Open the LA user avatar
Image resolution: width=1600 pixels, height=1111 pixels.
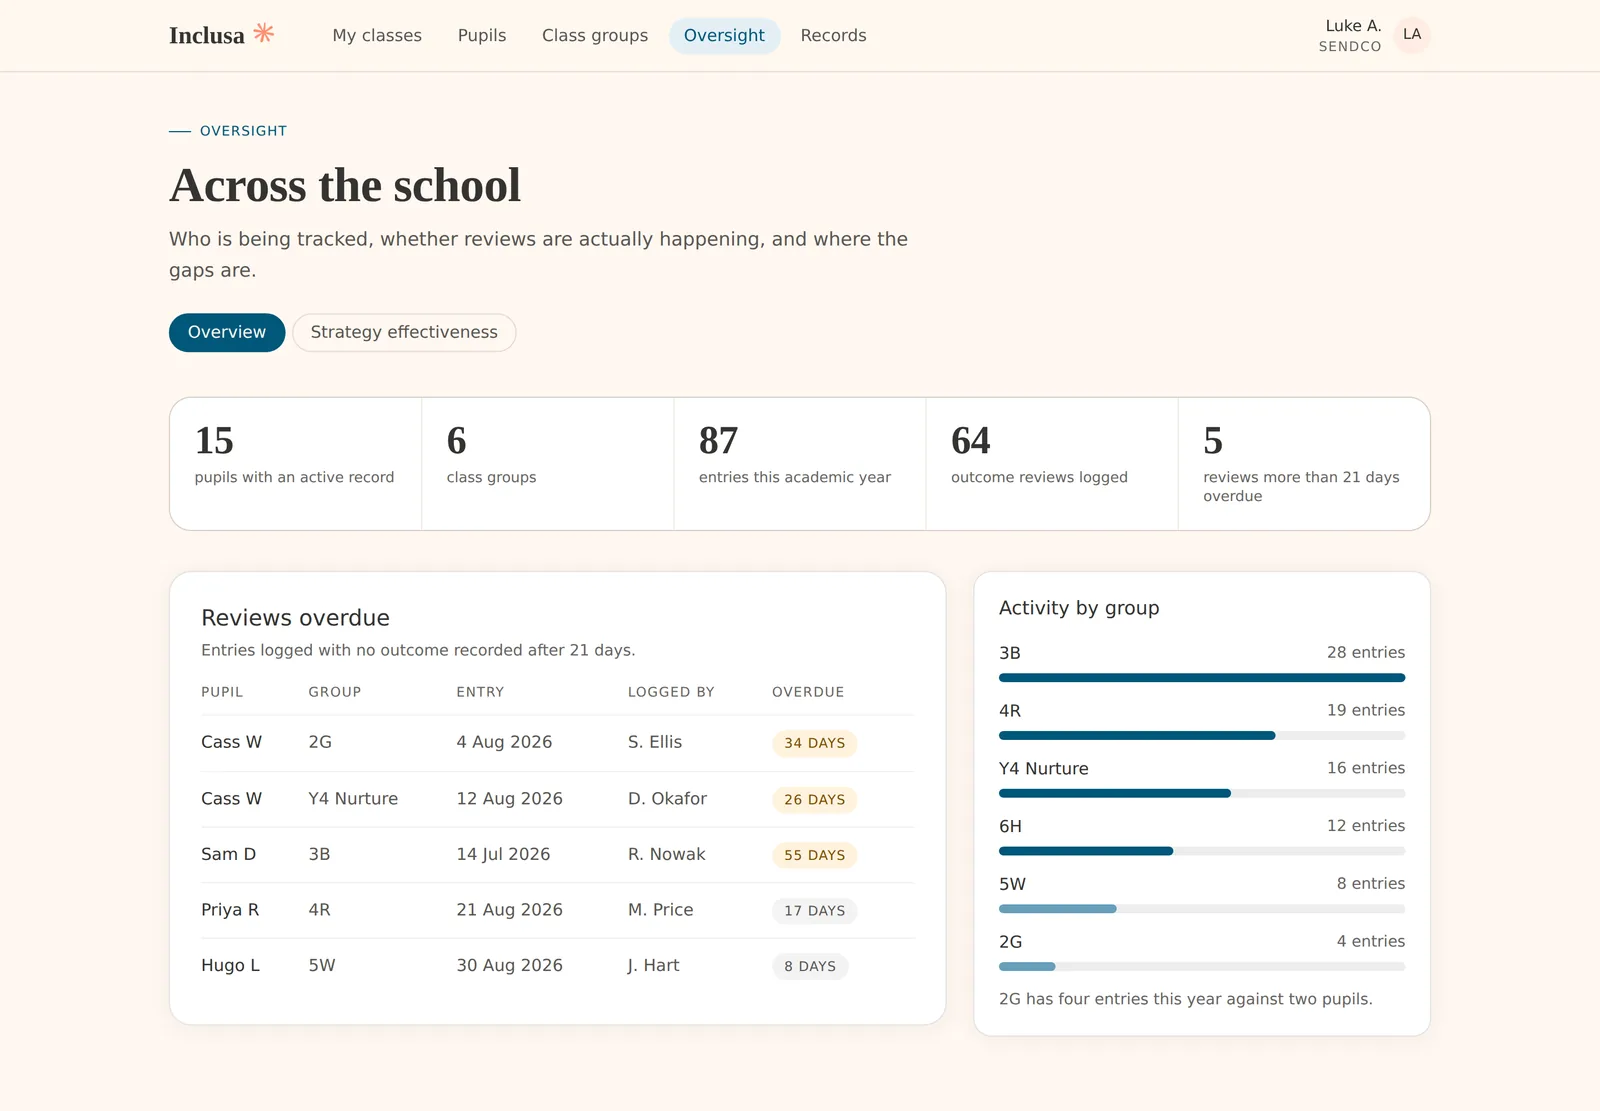(1412, 35)
